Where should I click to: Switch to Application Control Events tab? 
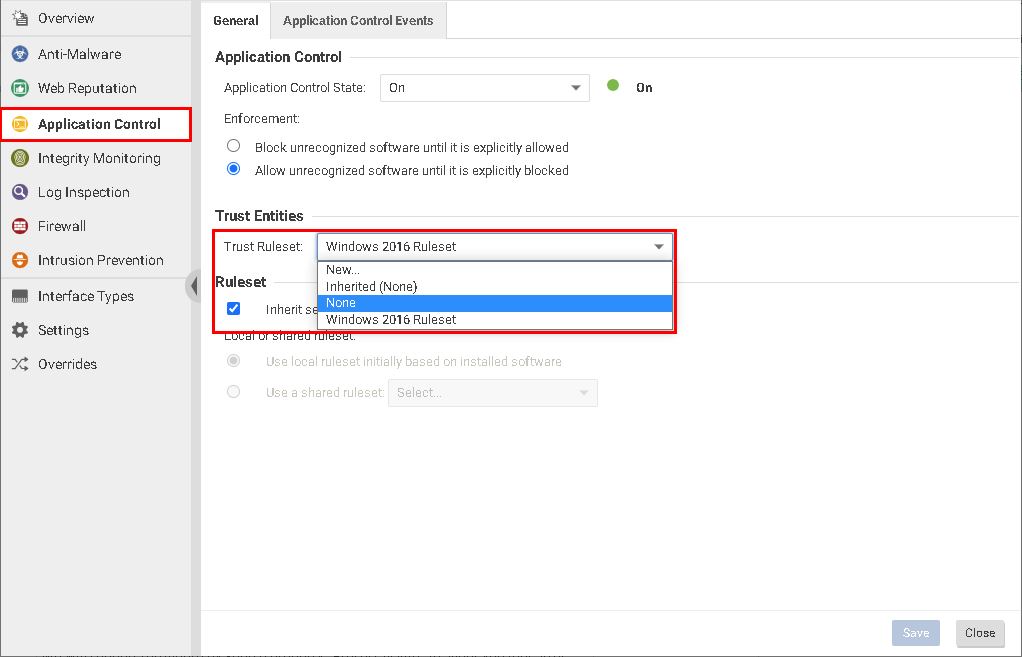click(358, 20)
